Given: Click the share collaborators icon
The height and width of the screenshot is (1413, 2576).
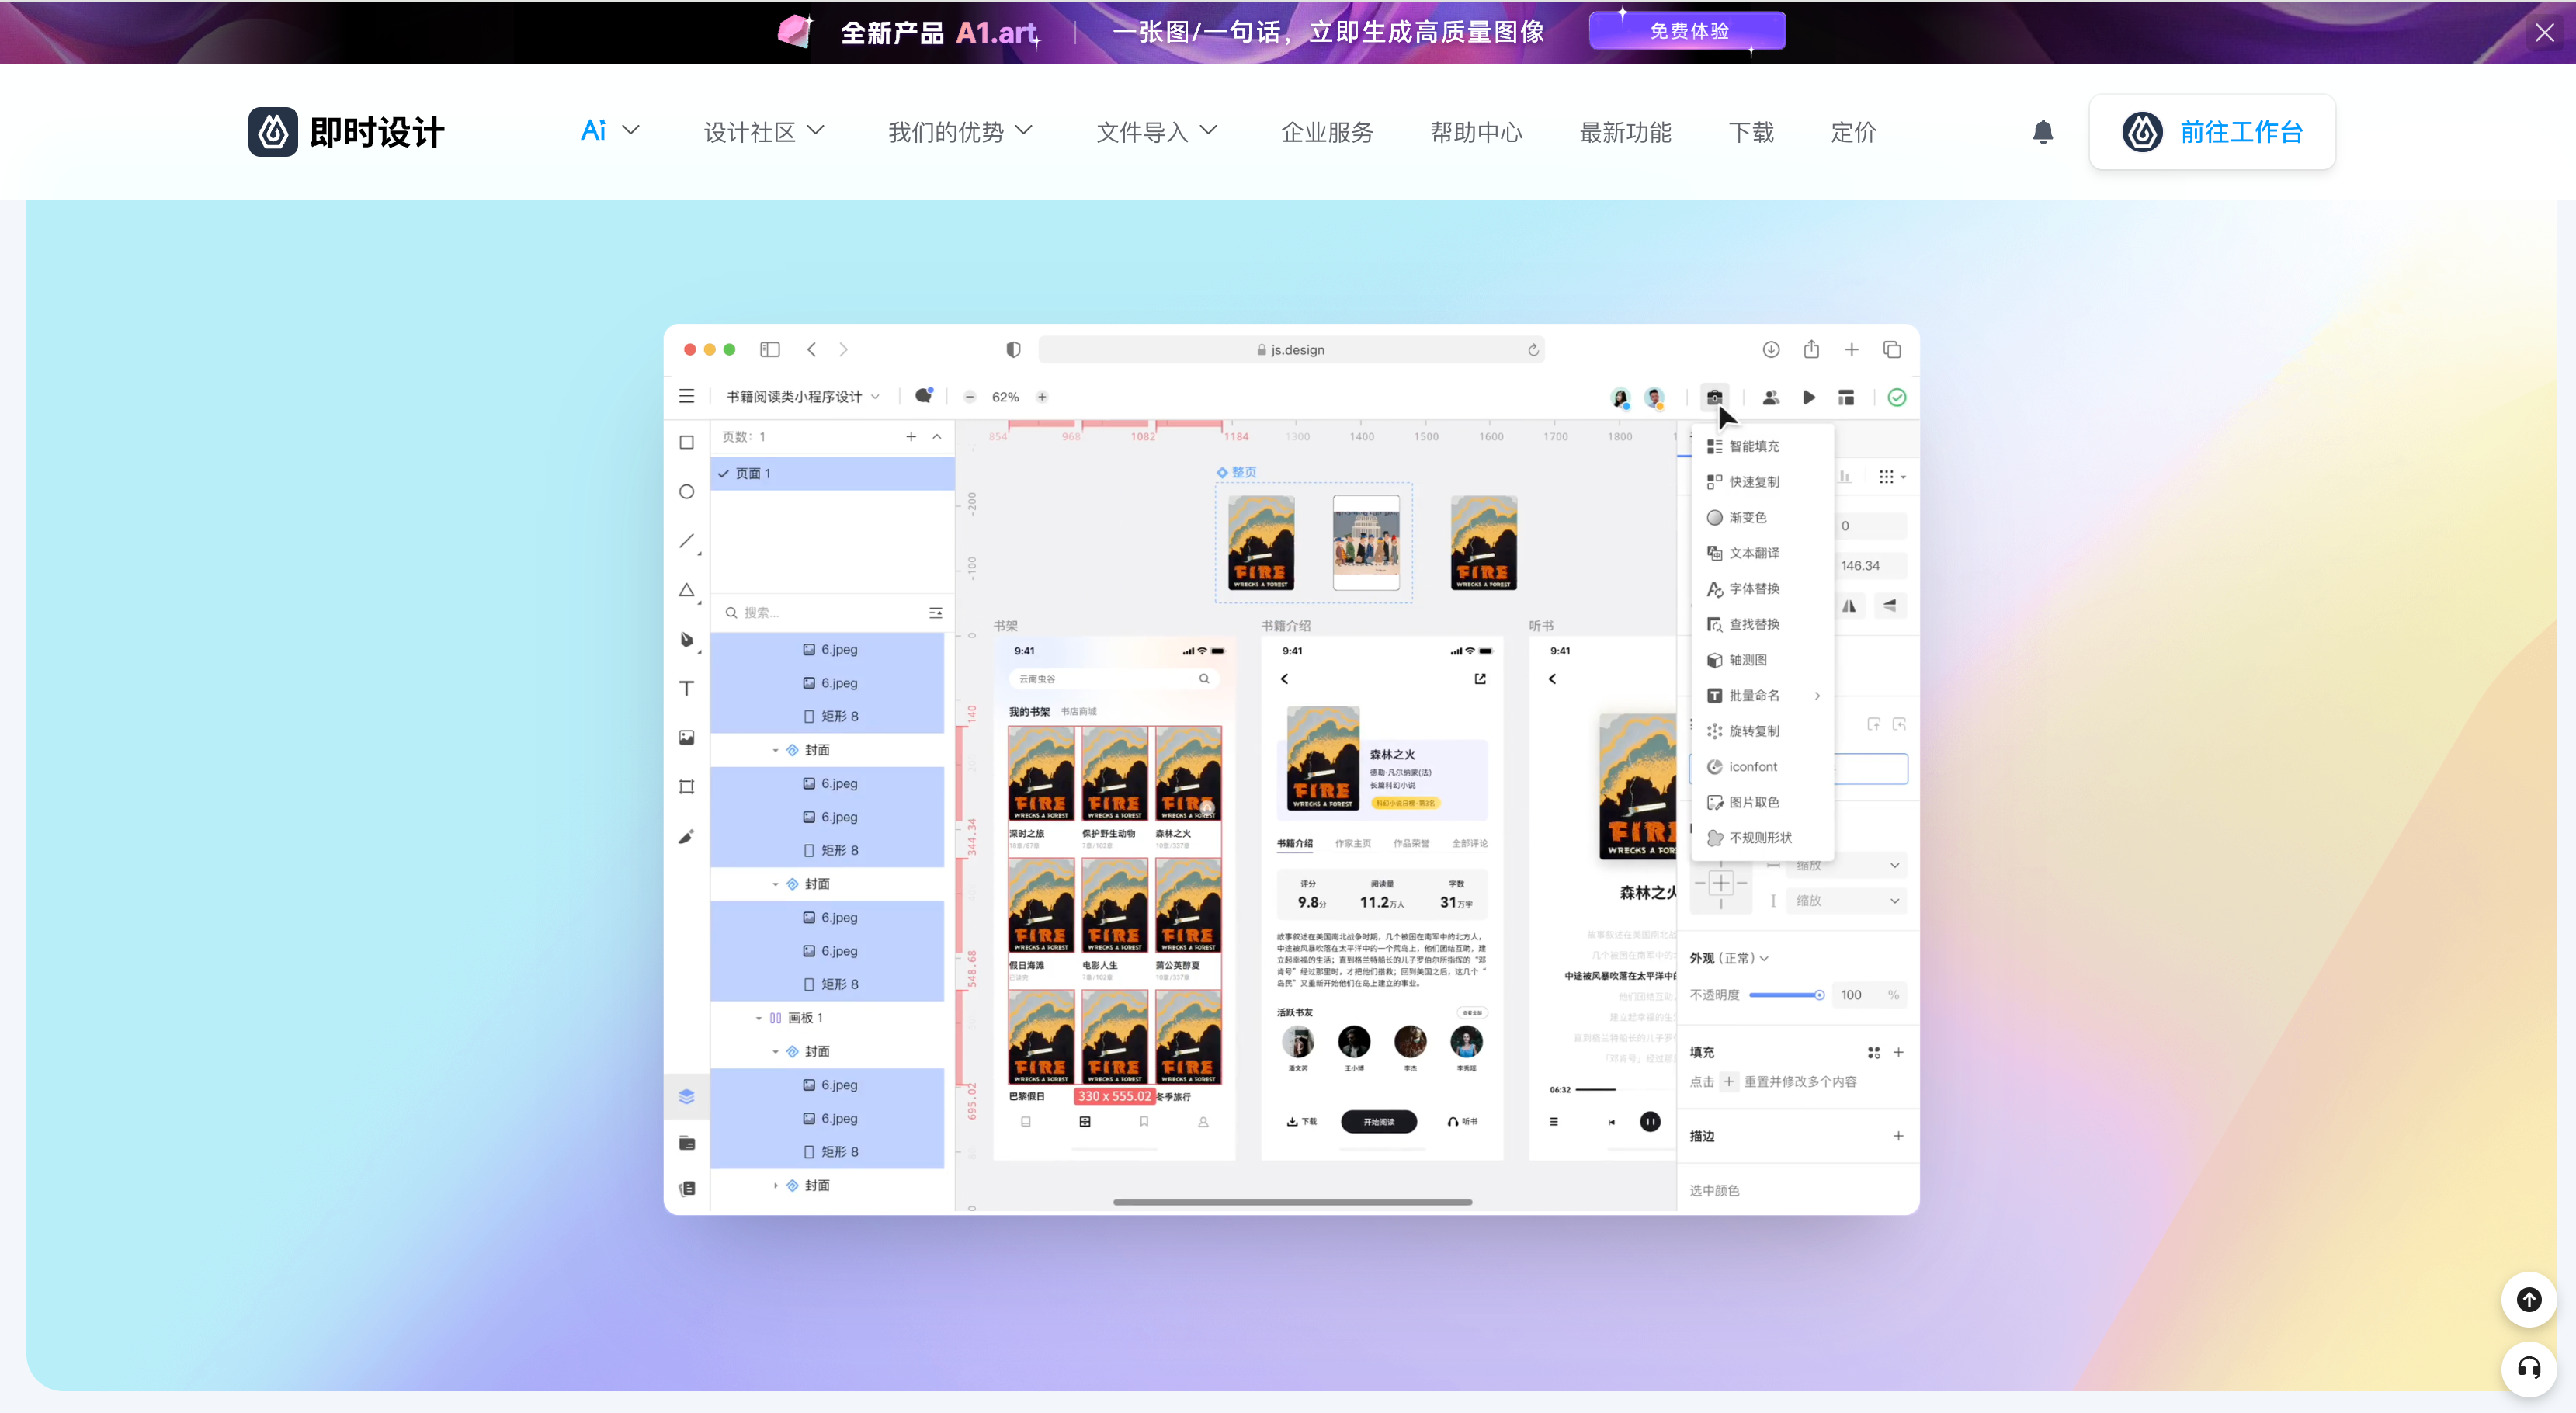Looking at the screenshot, I should 1771,397.
